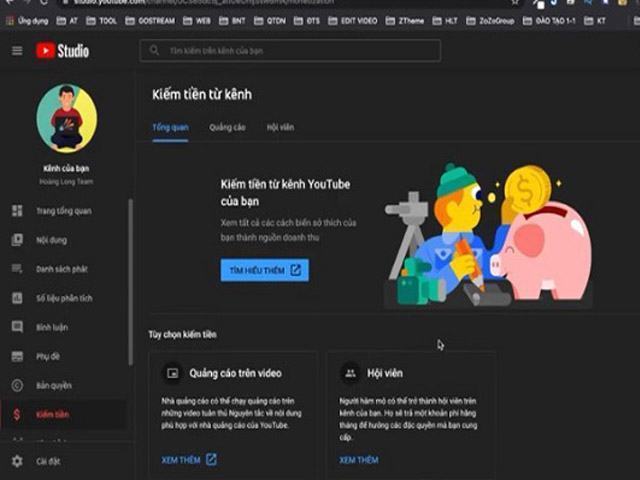The height and width of the screenshot is (480, 640).
Task: Click the sidebar vertical scrollbar
Action: [131, 282]
